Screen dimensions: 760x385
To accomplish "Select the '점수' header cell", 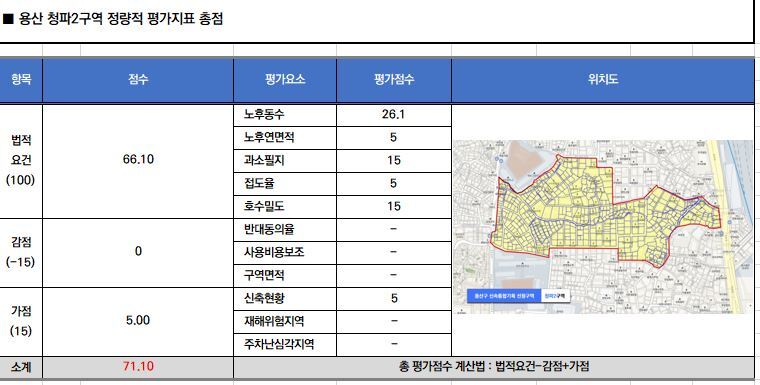I will click(138, 80).
